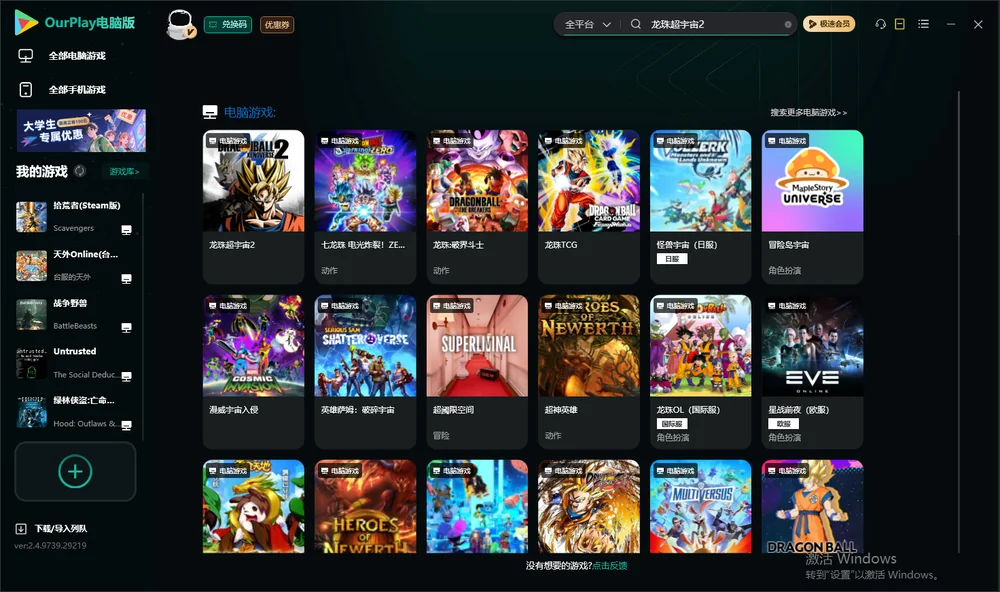Clear the search box text
The height and width of the screenshot is (592, 1000).
(x=788, y=25)
